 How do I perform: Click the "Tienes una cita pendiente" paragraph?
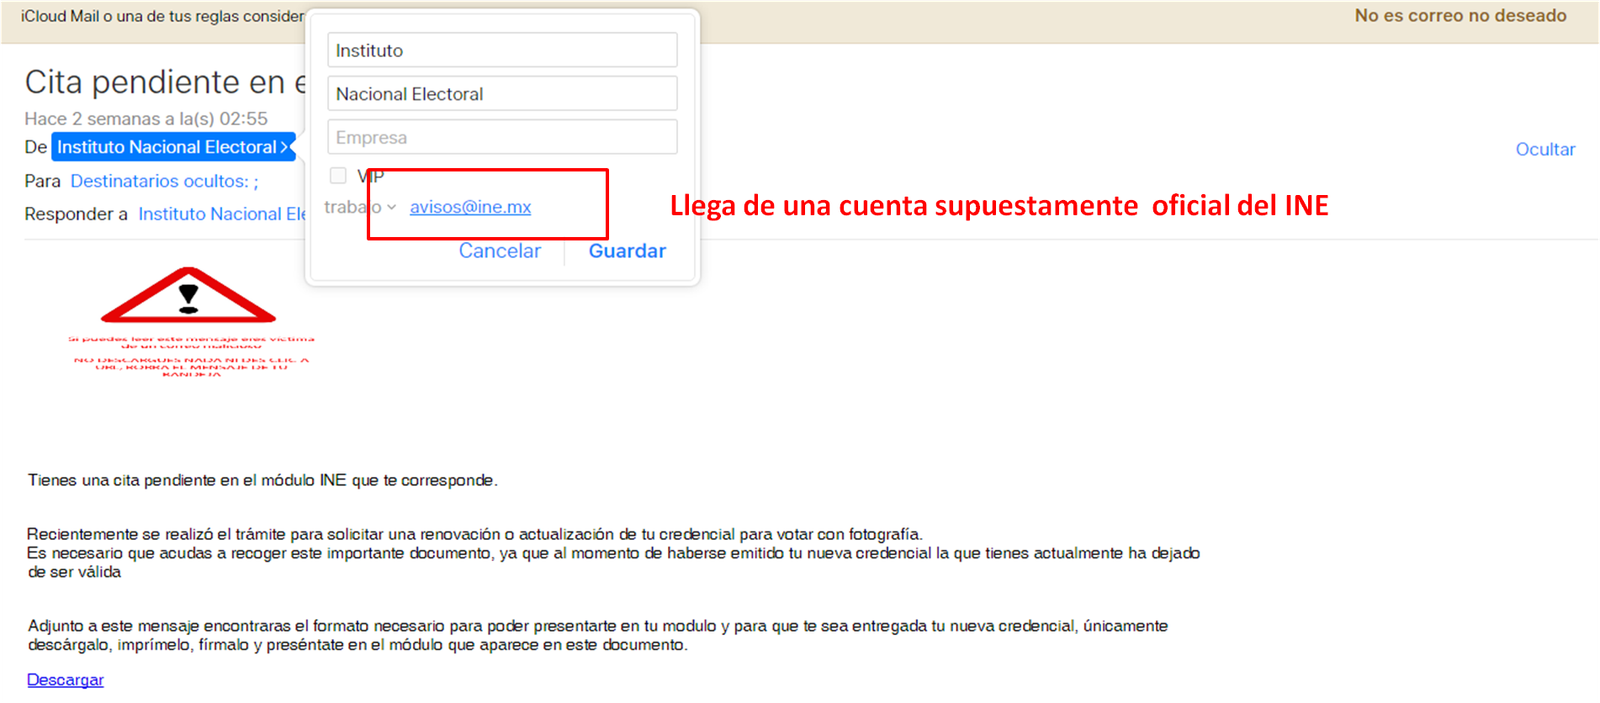coord(262,480)
